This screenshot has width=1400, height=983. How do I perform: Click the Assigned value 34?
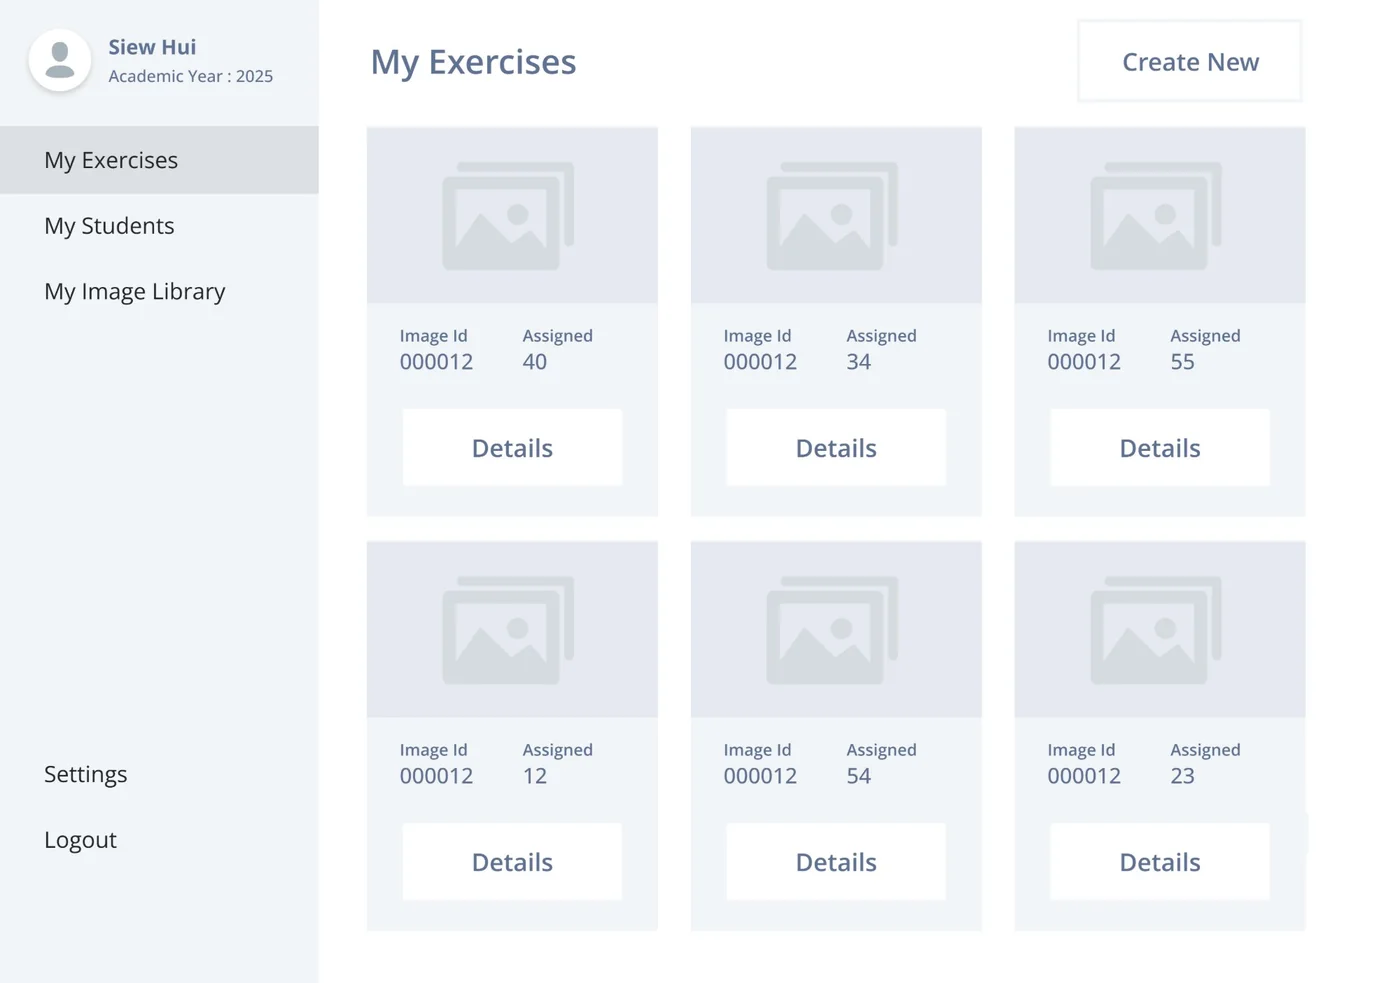point(859,362)
